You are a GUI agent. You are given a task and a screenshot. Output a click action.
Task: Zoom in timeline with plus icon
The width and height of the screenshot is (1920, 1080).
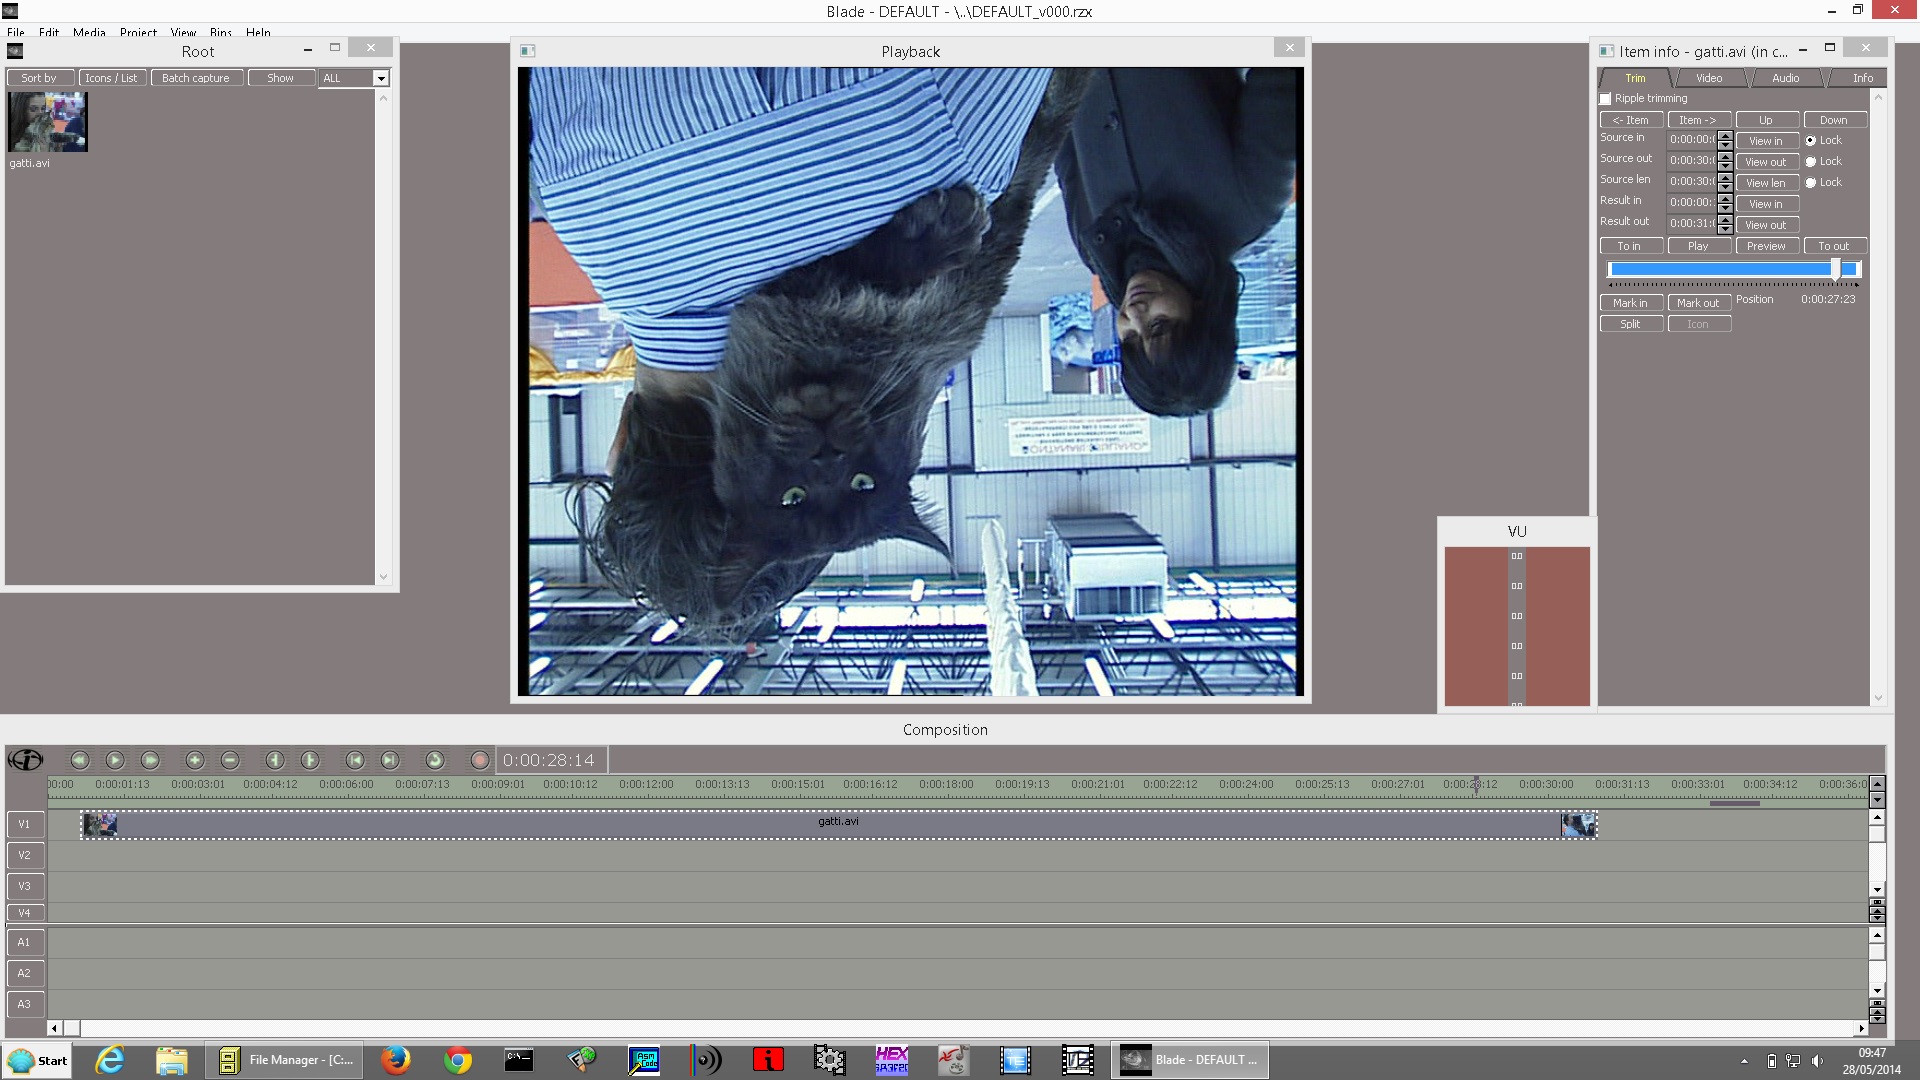click(195, 760)
